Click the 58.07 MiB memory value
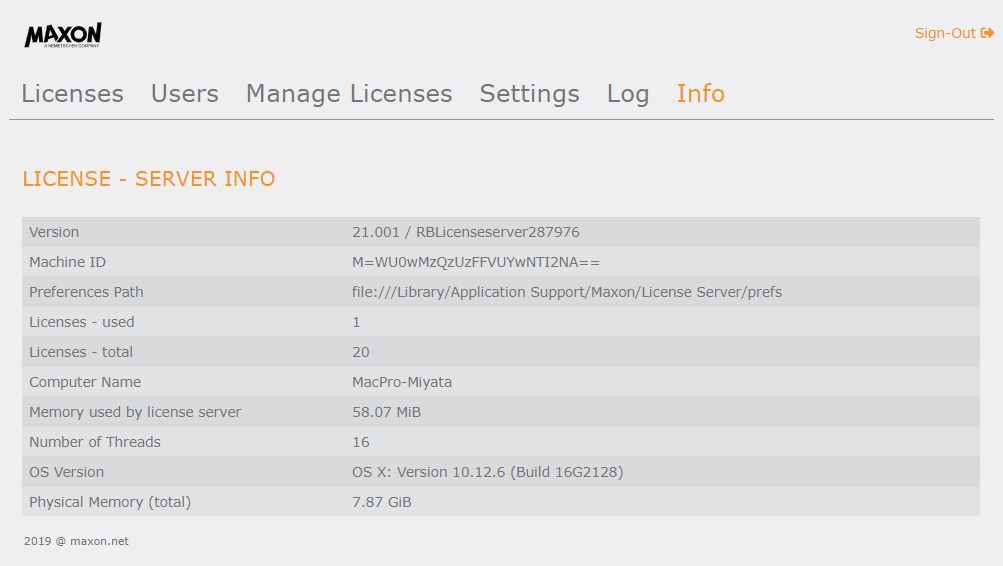Image resolution: width=1003 pixels, height=566 pixels. click(386, 413)
